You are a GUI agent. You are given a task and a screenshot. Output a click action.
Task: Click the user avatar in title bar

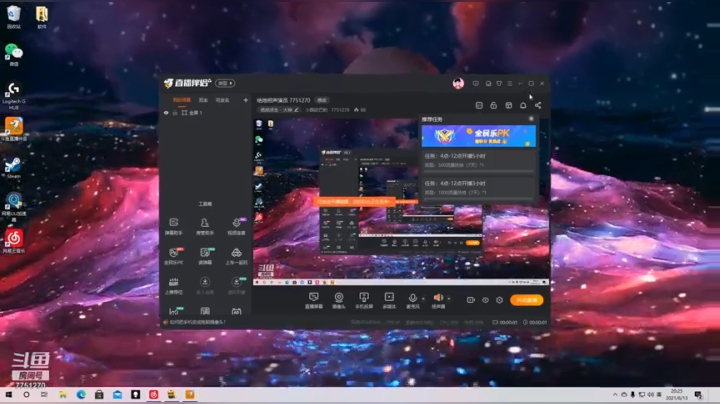[458, 83]
